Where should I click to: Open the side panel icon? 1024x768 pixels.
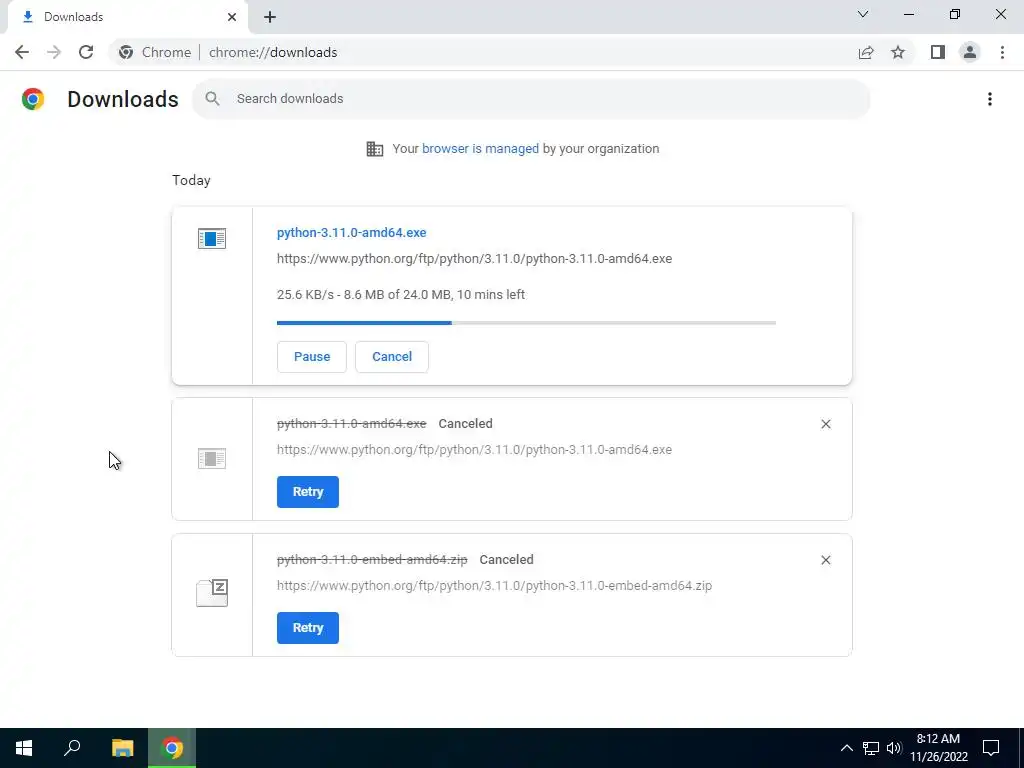938,52
